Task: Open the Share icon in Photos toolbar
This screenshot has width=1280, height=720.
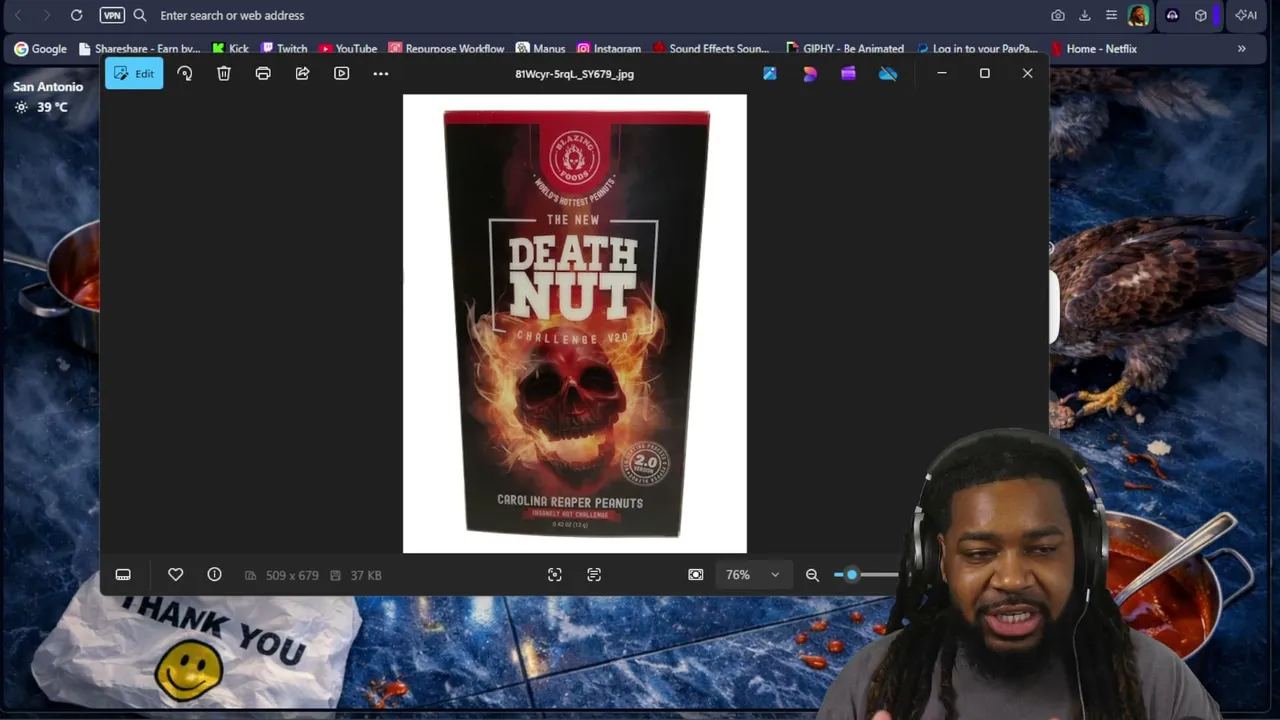Action: (x=302, y=73)
